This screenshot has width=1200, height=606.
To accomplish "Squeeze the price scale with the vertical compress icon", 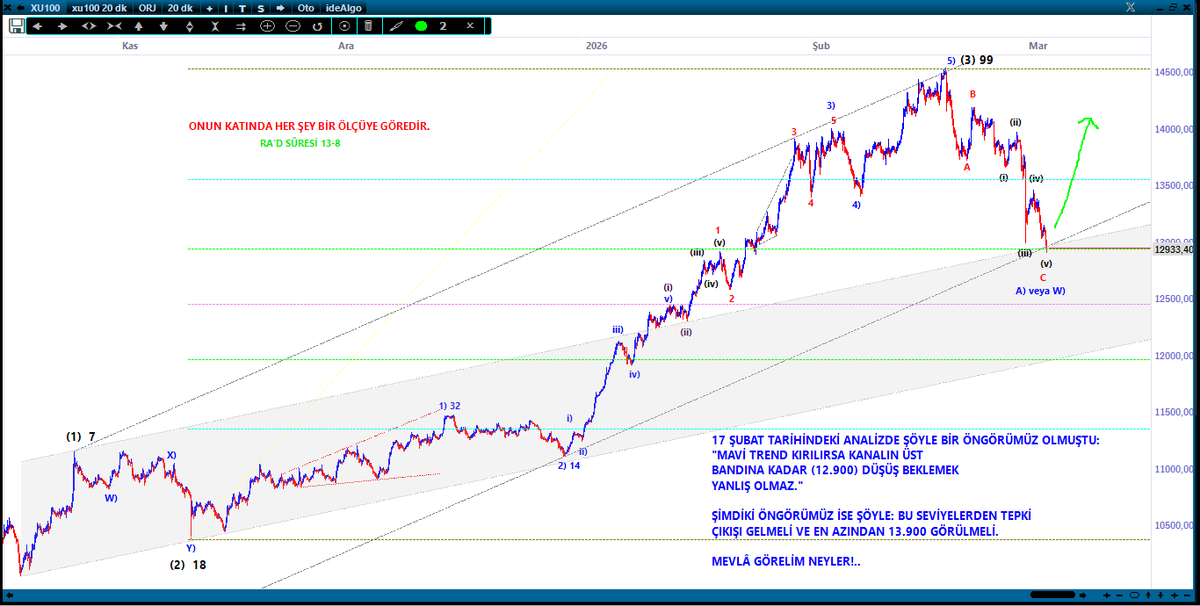I will (x=214, y=26).
